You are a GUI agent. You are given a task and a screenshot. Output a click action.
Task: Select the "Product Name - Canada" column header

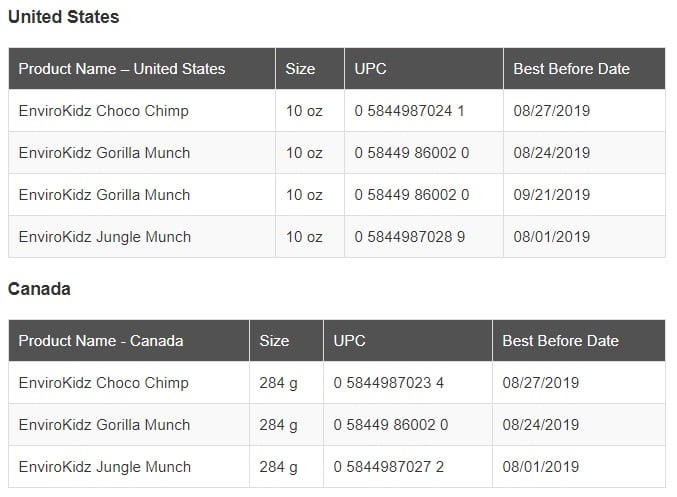(x=101, y=341)
